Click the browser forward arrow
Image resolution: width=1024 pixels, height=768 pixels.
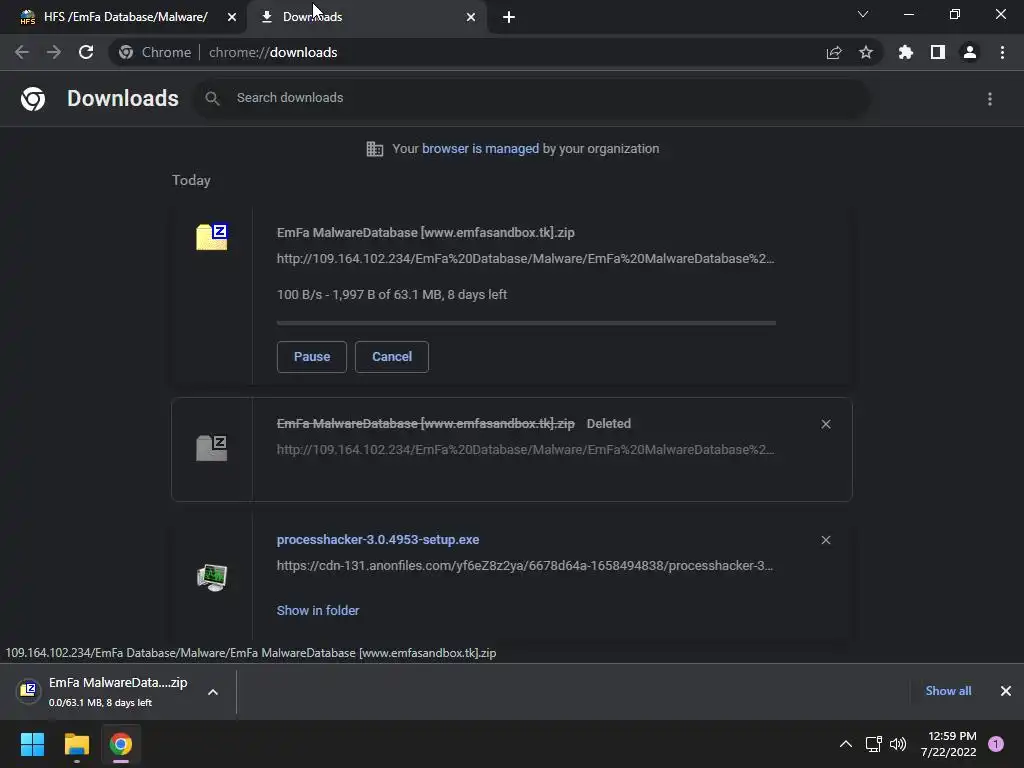tap(54, 52)
